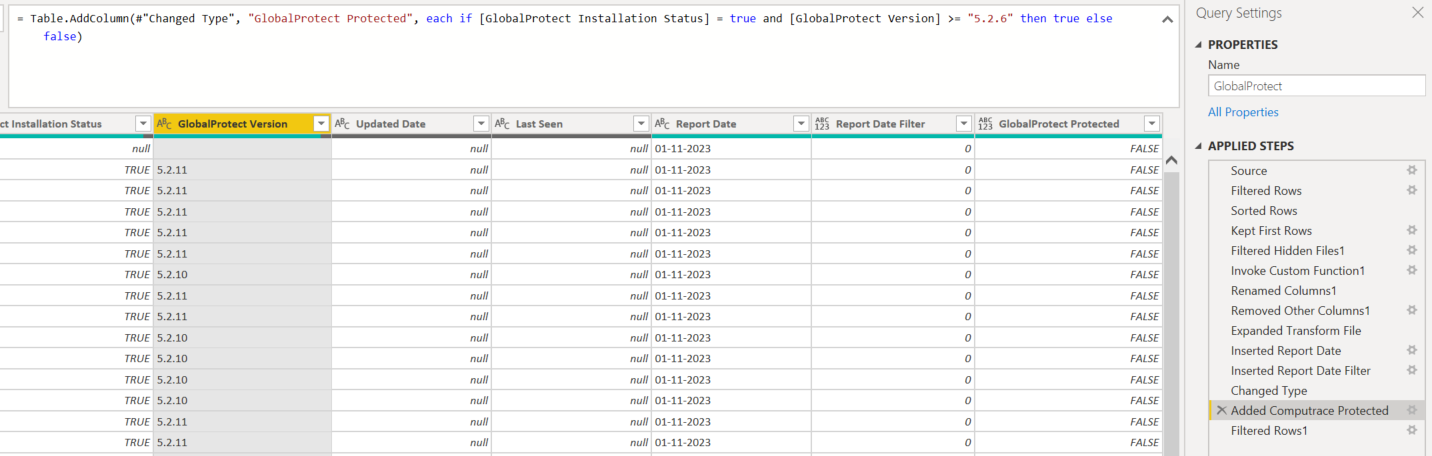Open filter dropdown for Report Date Filter

964,124
